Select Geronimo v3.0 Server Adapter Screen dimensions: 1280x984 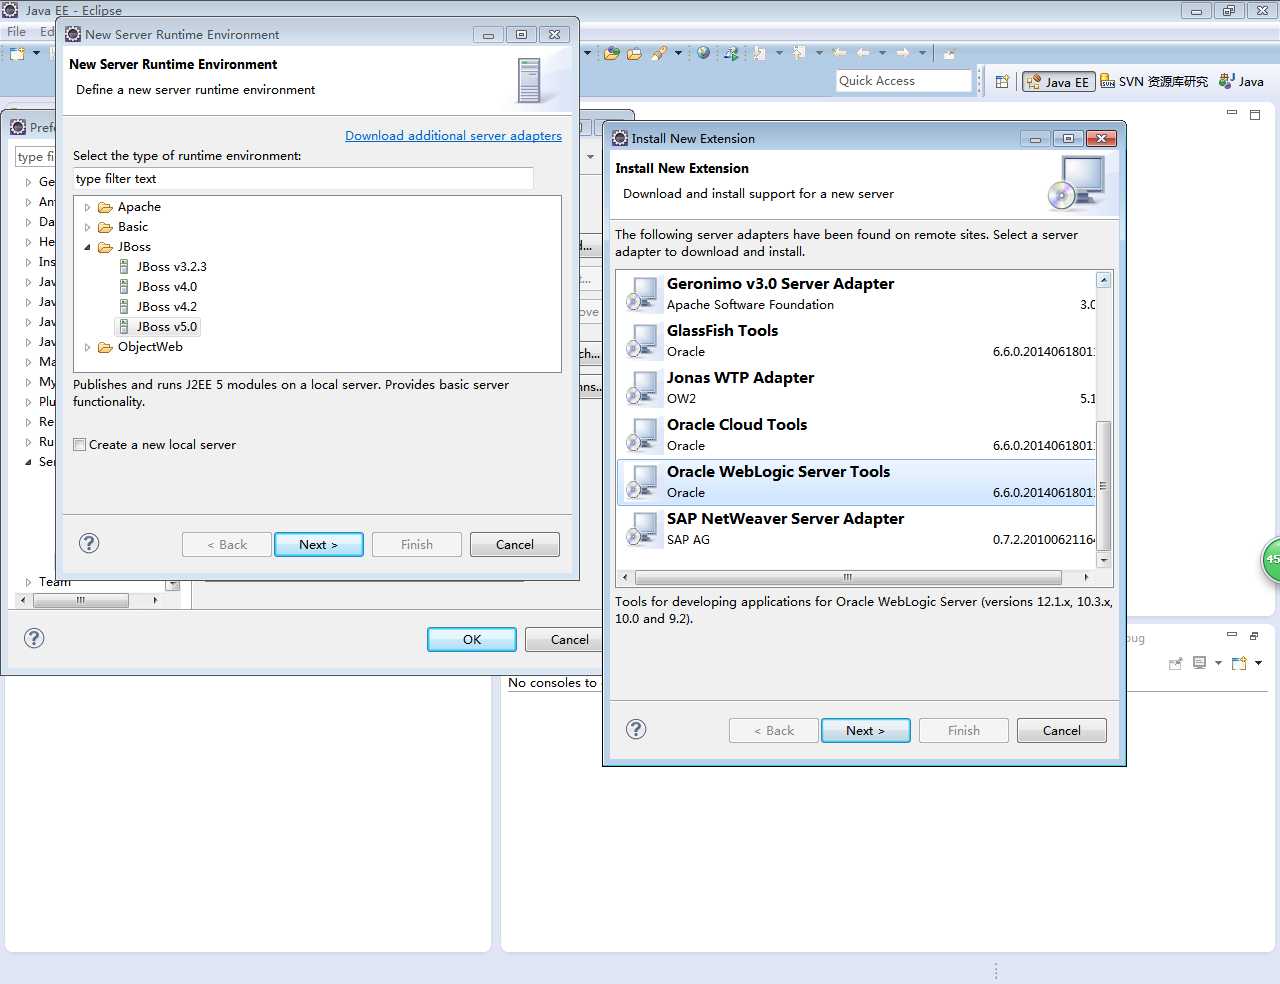(857, 294)
